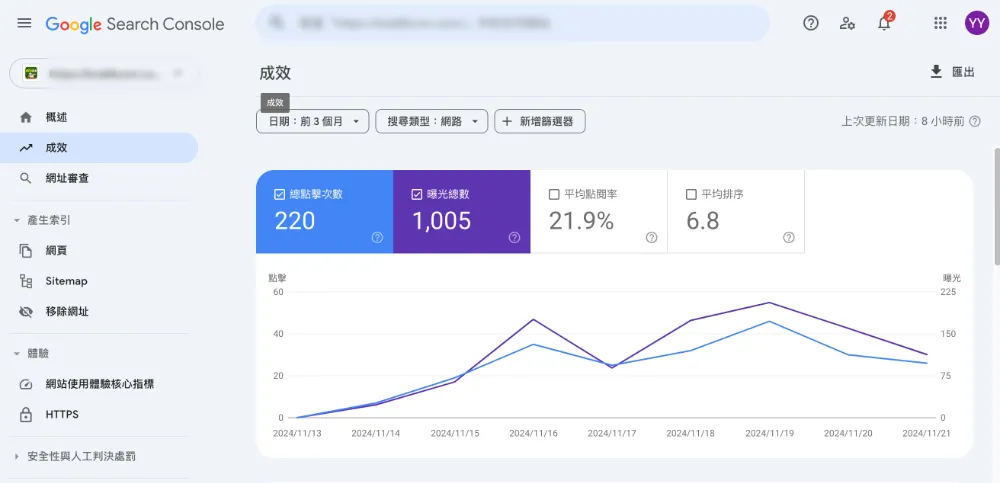Image resolution: width=1000 pixels, height=483 pixels.
Task: Click help icon on 平均排序 card
Action: click(789, 238)
